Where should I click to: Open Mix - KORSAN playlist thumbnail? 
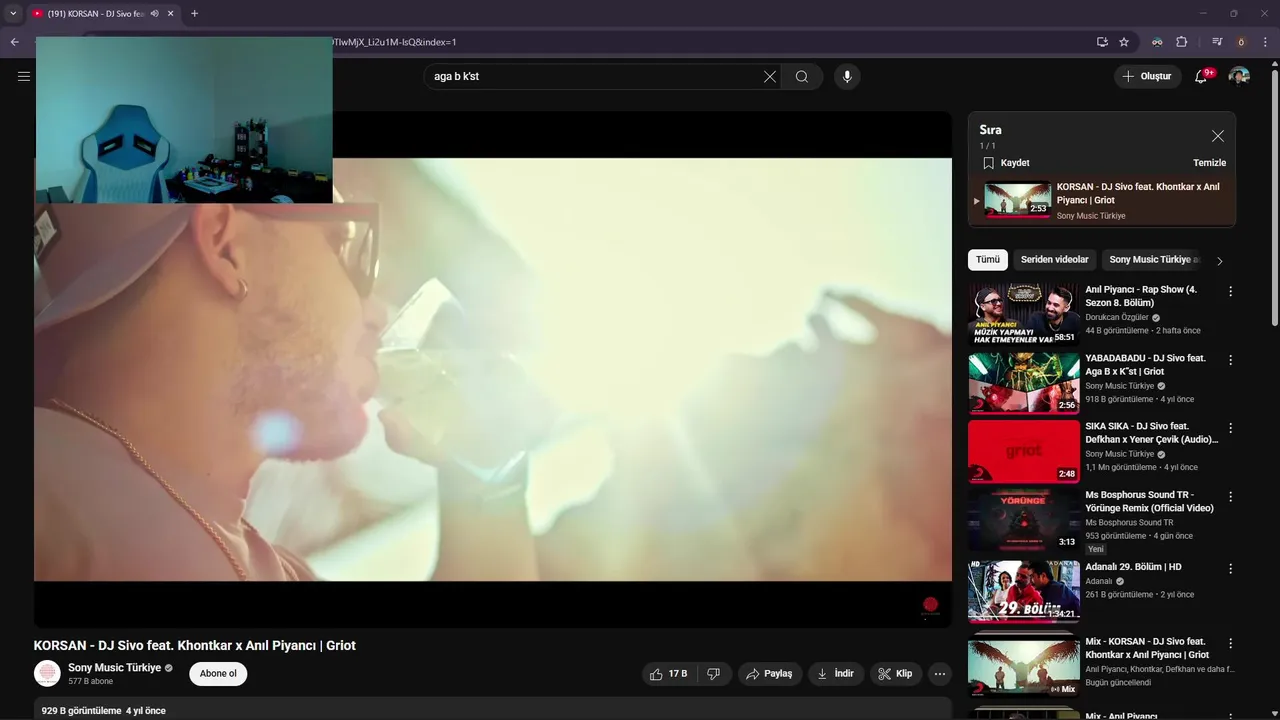[x=1024, y=666]
